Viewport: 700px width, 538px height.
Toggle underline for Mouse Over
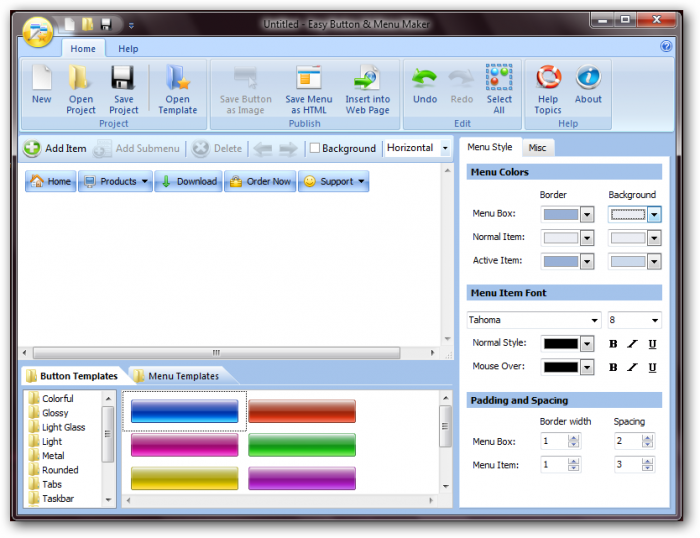click(x=652, y=367)
